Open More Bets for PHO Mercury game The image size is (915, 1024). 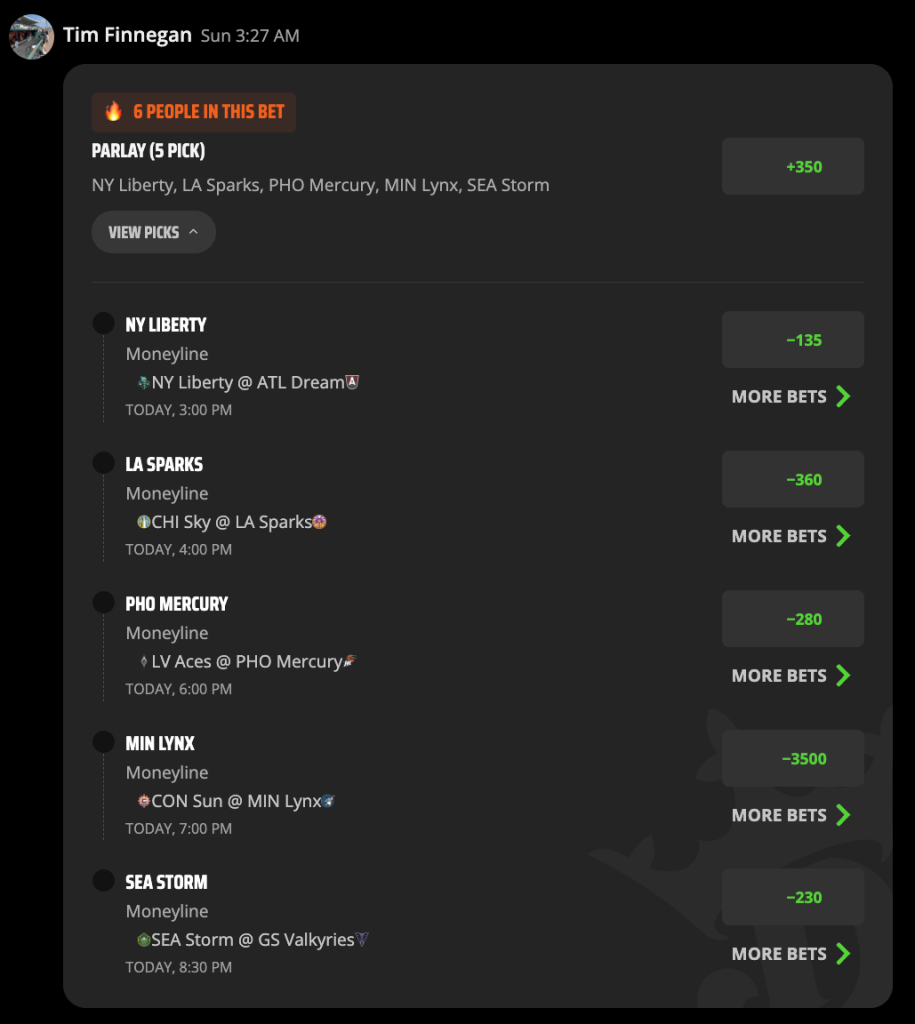[x=791, y=676]
